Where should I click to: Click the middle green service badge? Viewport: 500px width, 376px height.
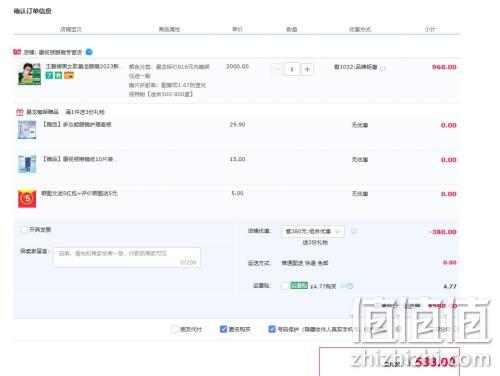[x=58, y=76]
